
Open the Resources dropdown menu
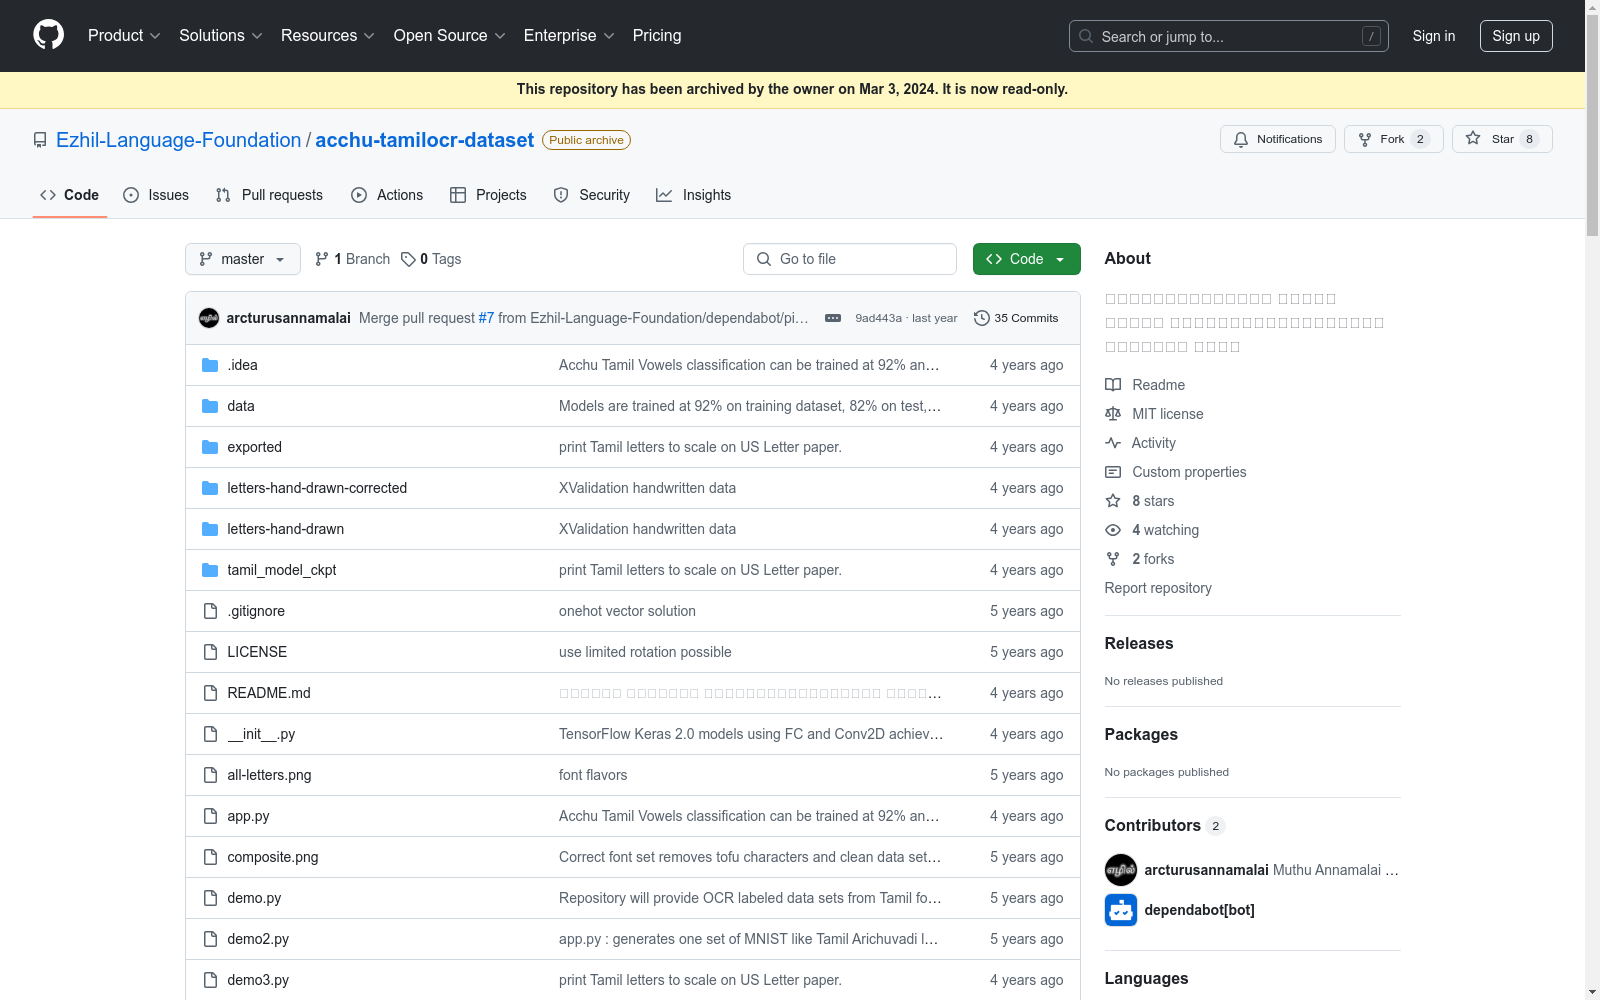328,36
